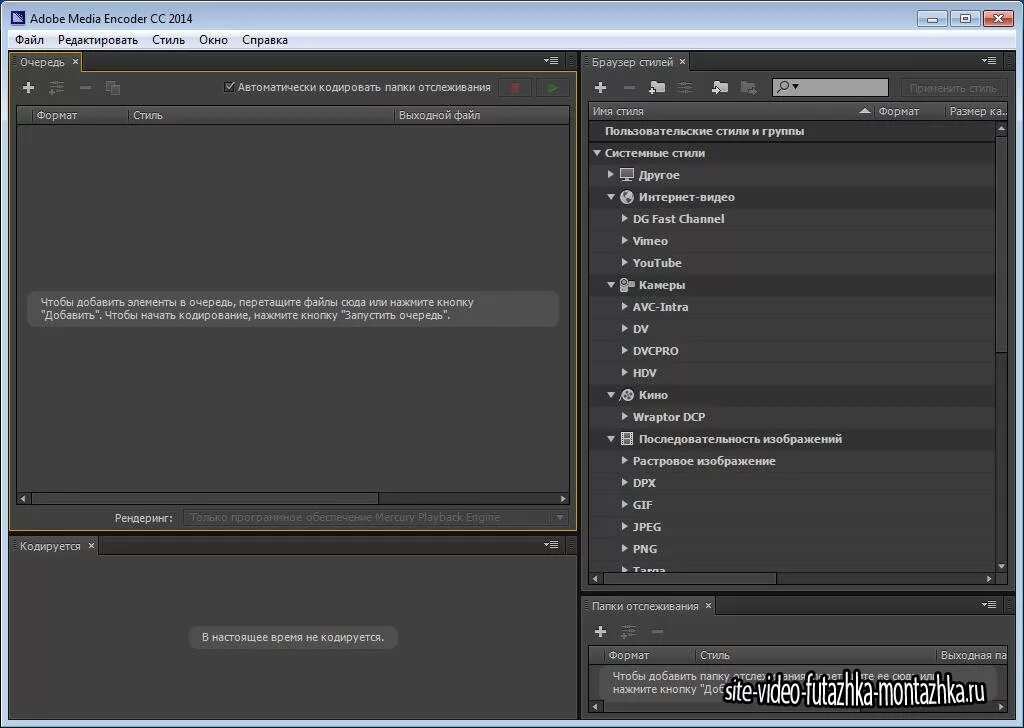
Task: Expand JPEG presets
Action: pos(624,526)
